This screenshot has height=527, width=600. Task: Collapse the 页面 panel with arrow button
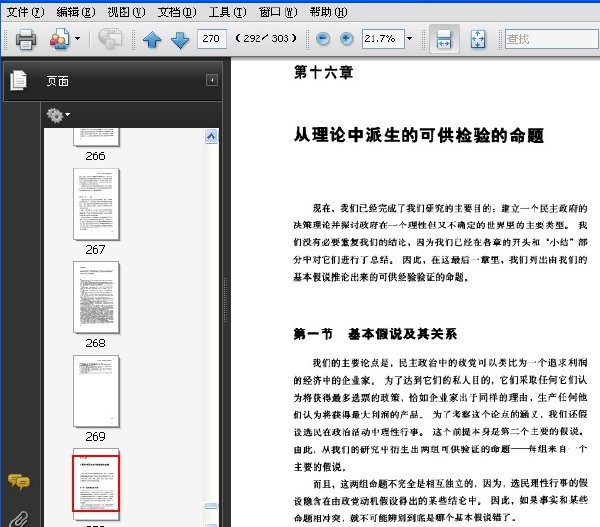coord(212,80)
